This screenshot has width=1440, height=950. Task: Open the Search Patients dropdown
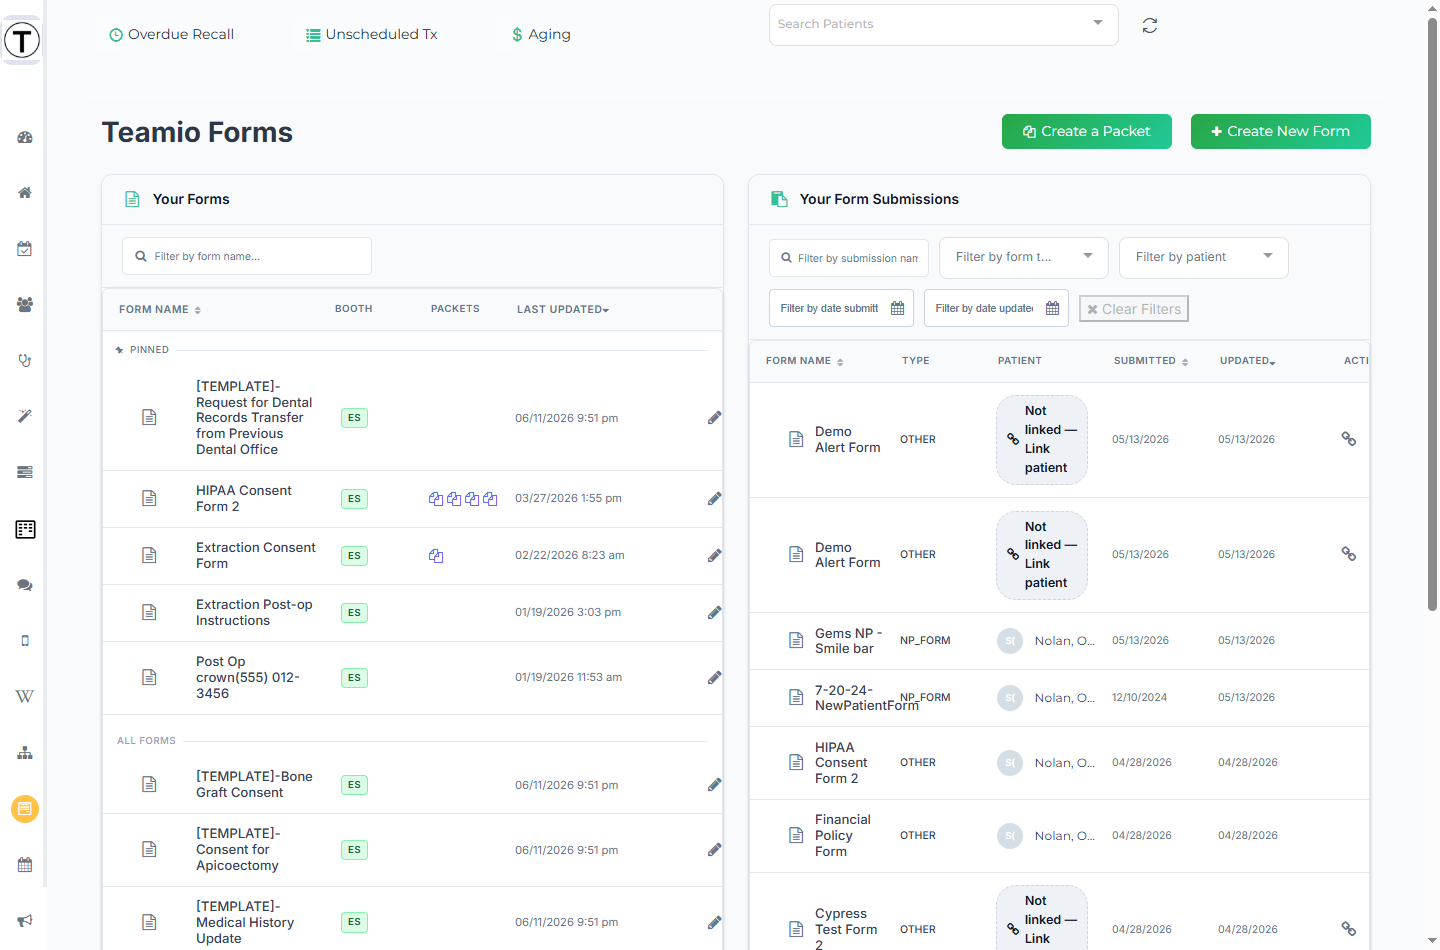[x=943, y=24]
